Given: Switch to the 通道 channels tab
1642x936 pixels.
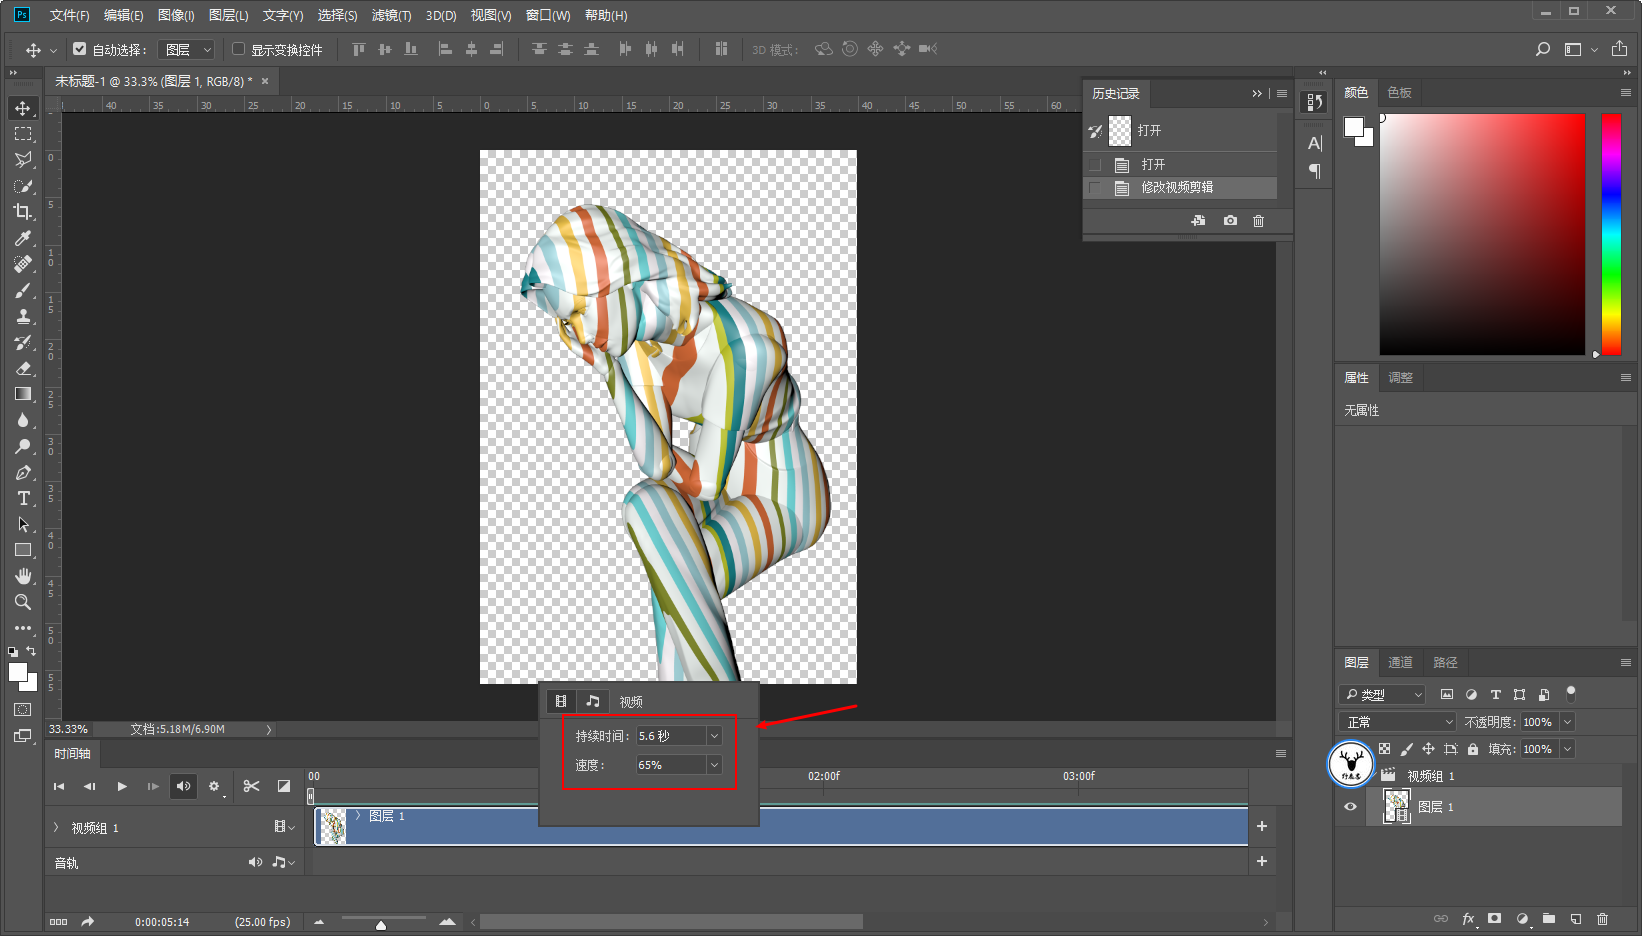Looking at the screenshot, I should tap(1400, 662).
